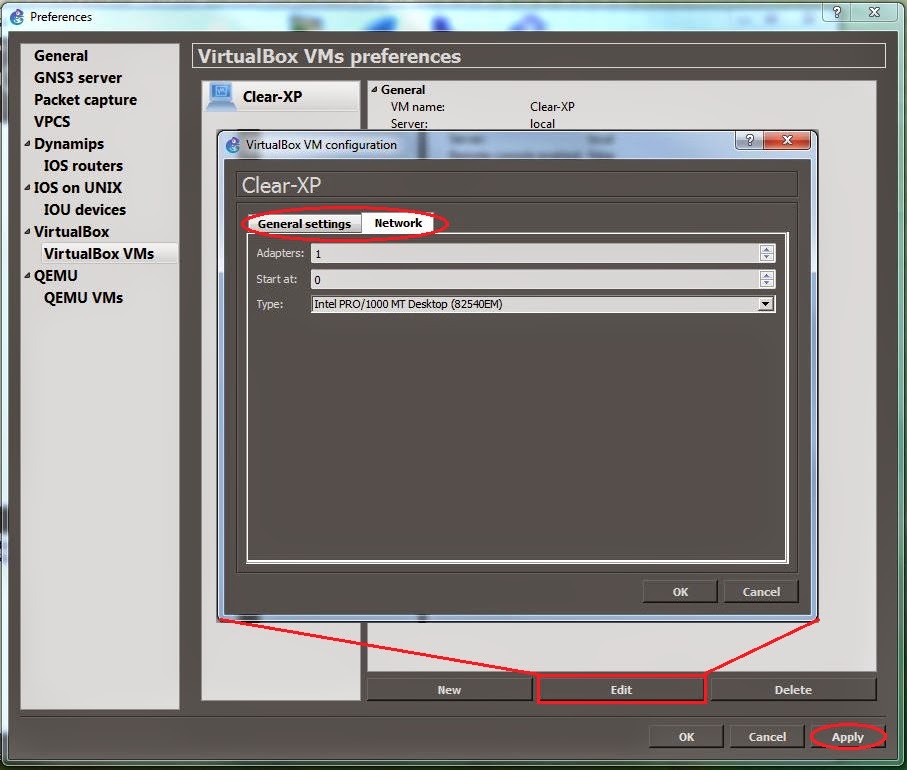Select the Network tab
Viewport: 907px width, 770px height.
pos(398,223)
